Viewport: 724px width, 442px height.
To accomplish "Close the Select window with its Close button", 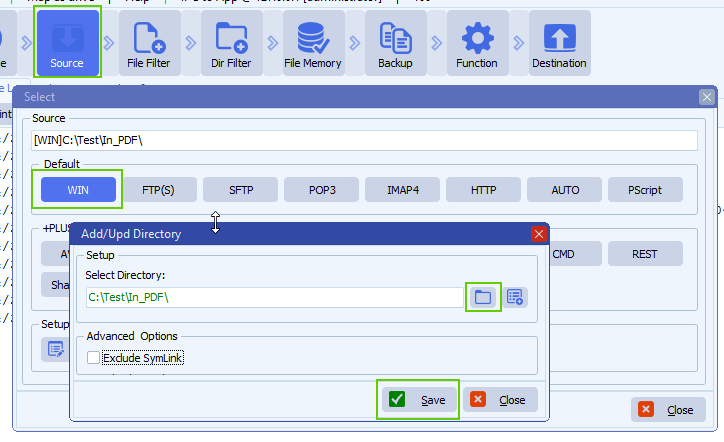I will (668, 410).
